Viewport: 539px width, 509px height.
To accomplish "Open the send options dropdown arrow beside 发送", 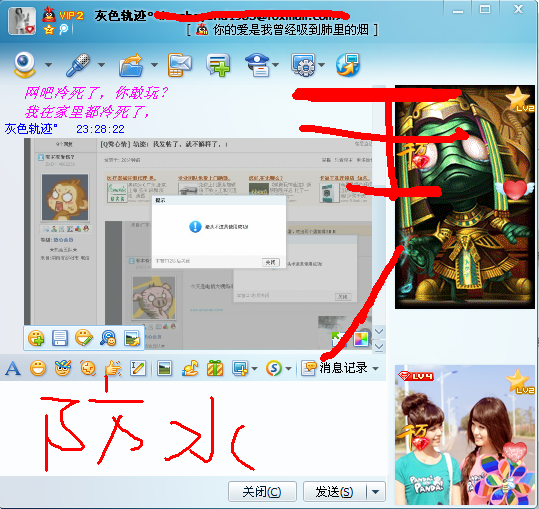I will point(376,491).
